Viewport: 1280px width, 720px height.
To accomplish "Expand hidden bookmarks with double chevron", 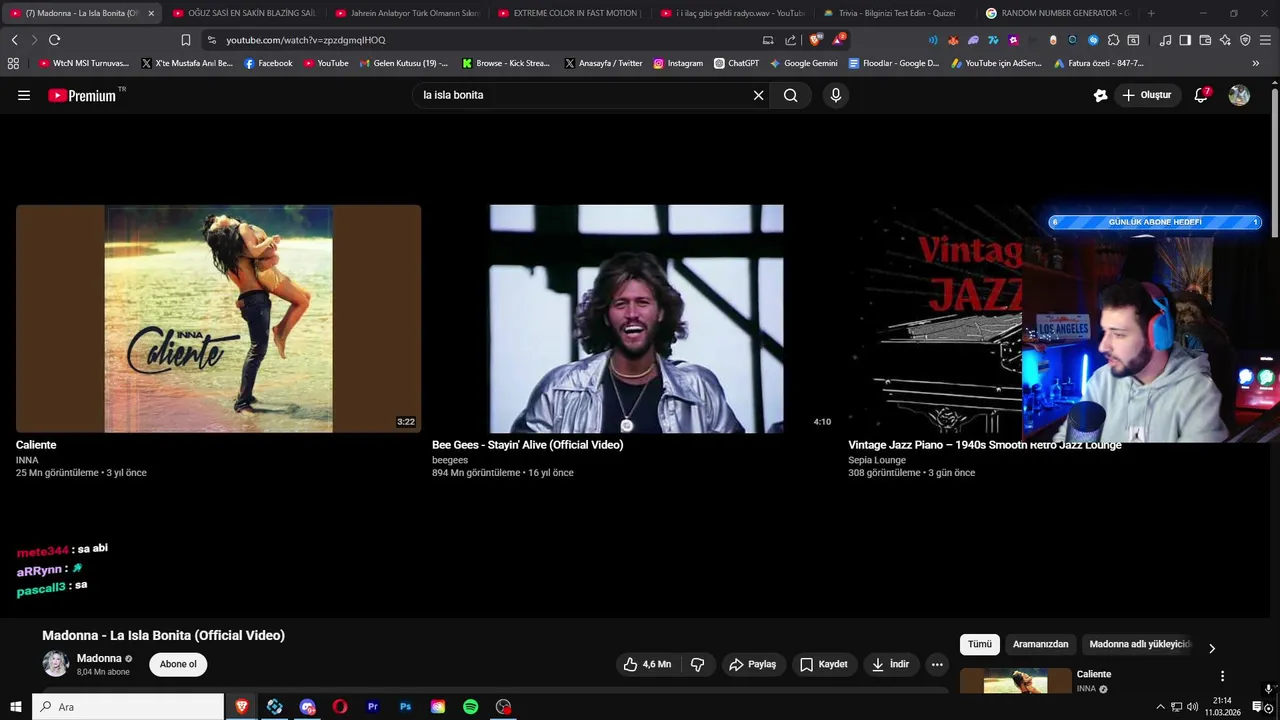I will 1256,63.
